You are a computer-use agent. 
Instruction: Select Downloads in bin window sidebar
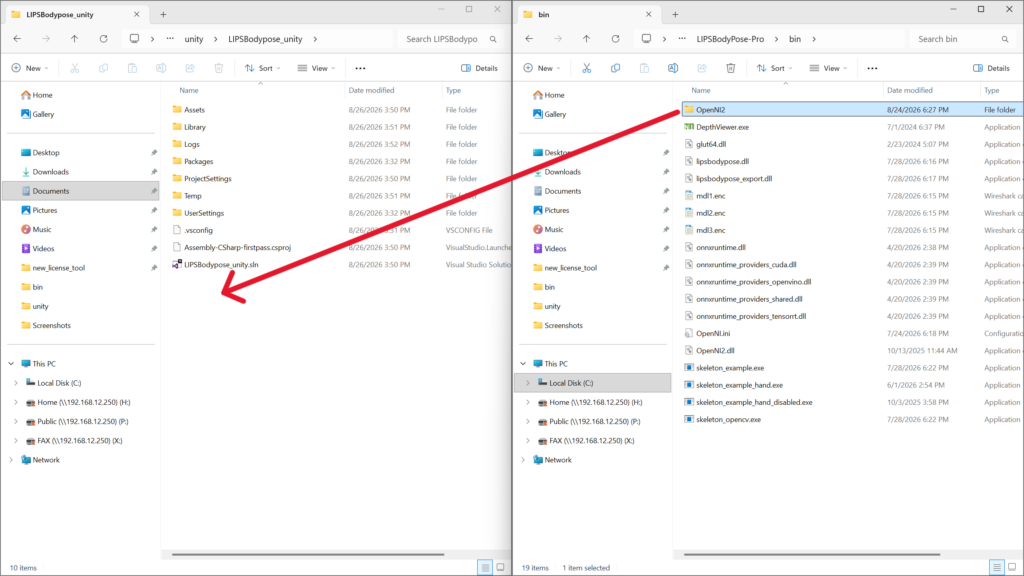coord(562,172)
